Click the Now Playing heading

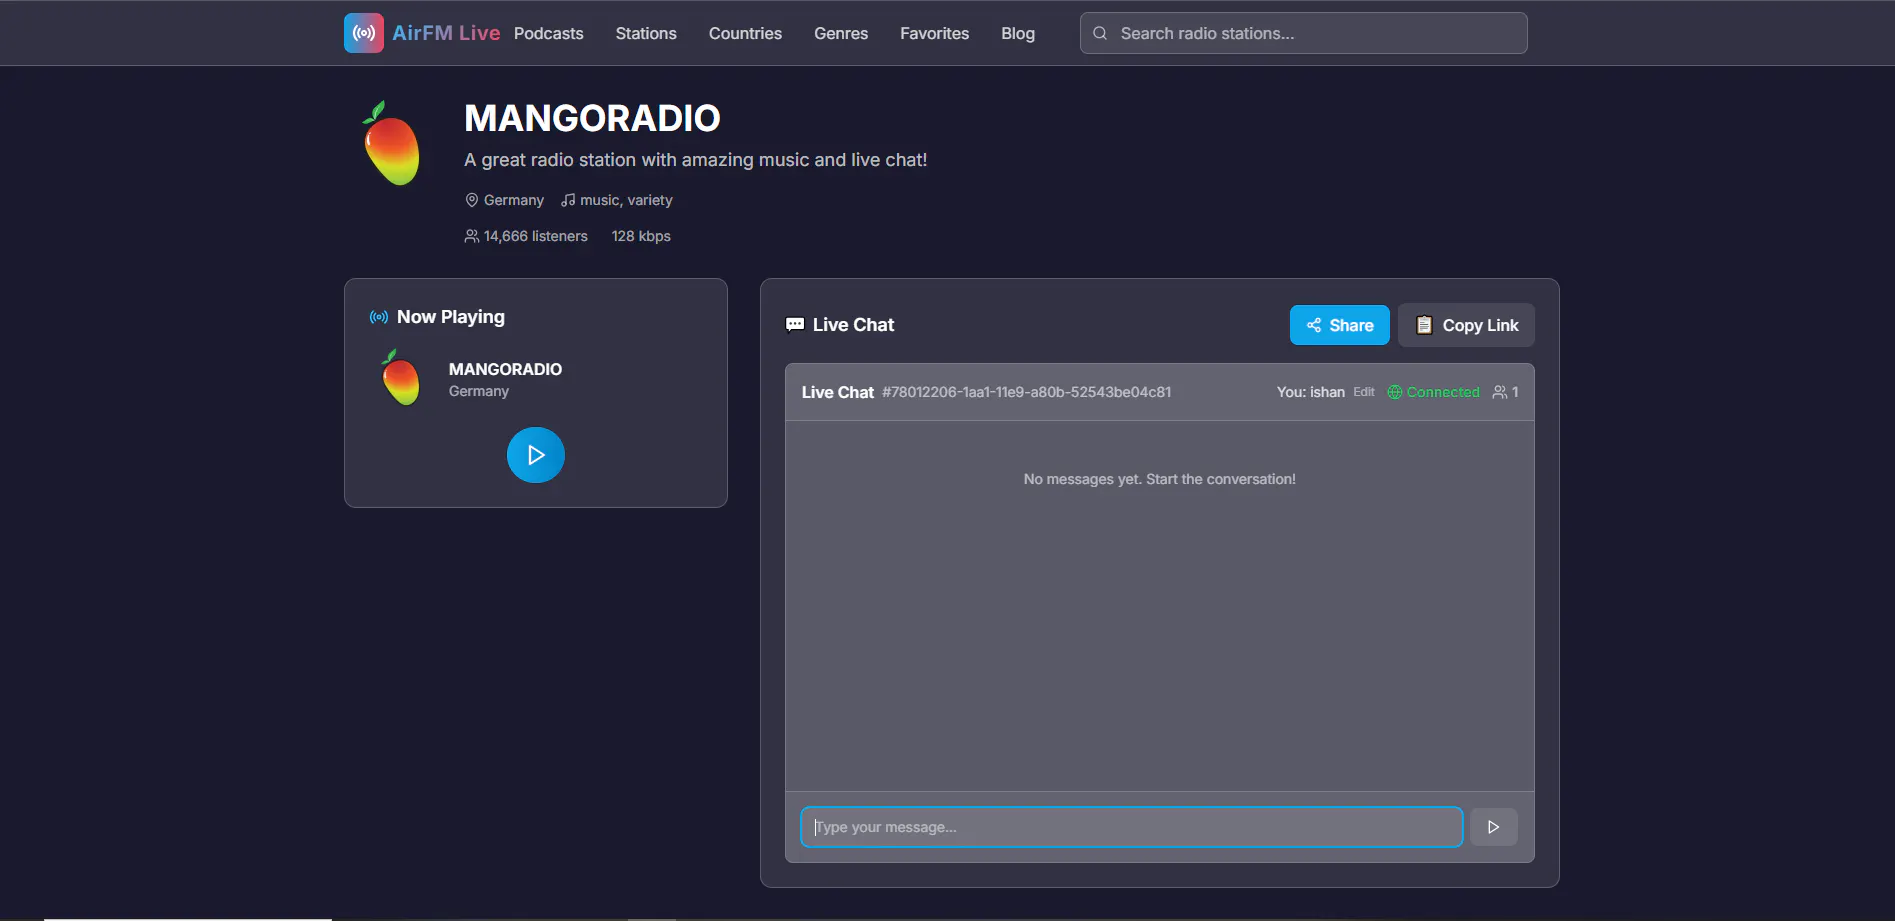click(x=451, y=317)
